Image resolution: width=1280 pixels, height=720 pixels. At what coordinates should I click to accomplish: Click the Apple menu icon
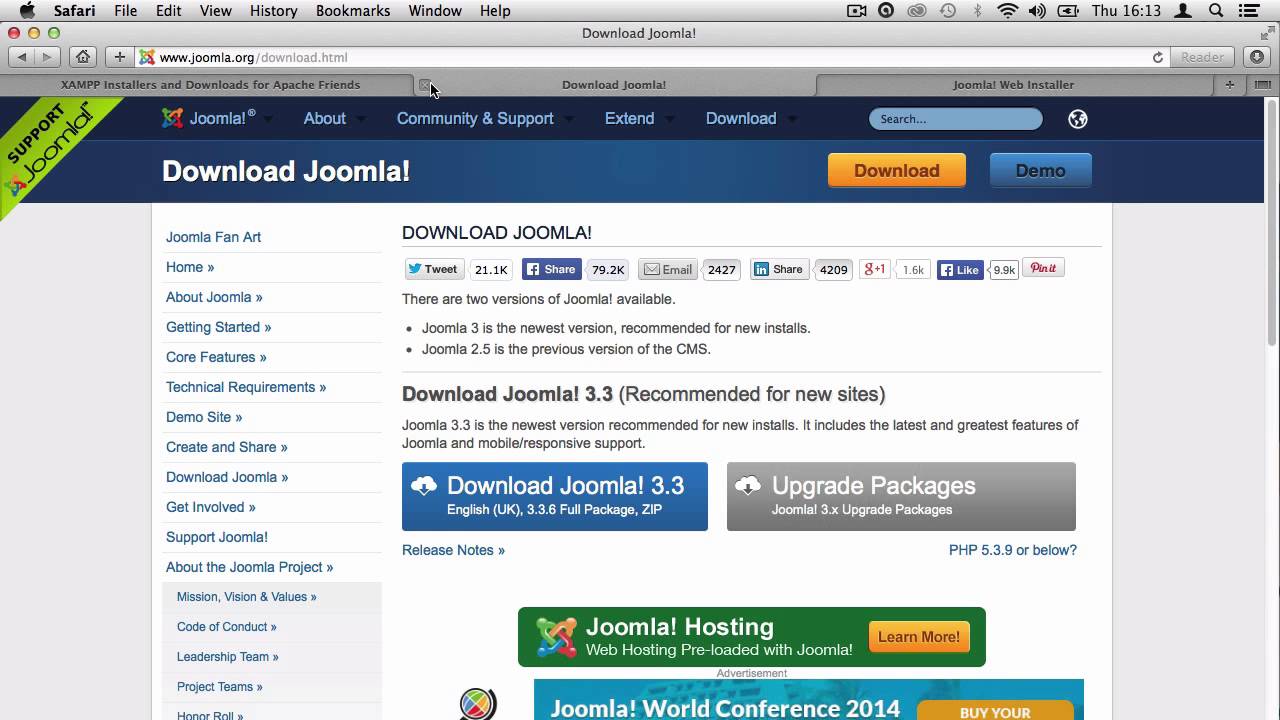27,11
